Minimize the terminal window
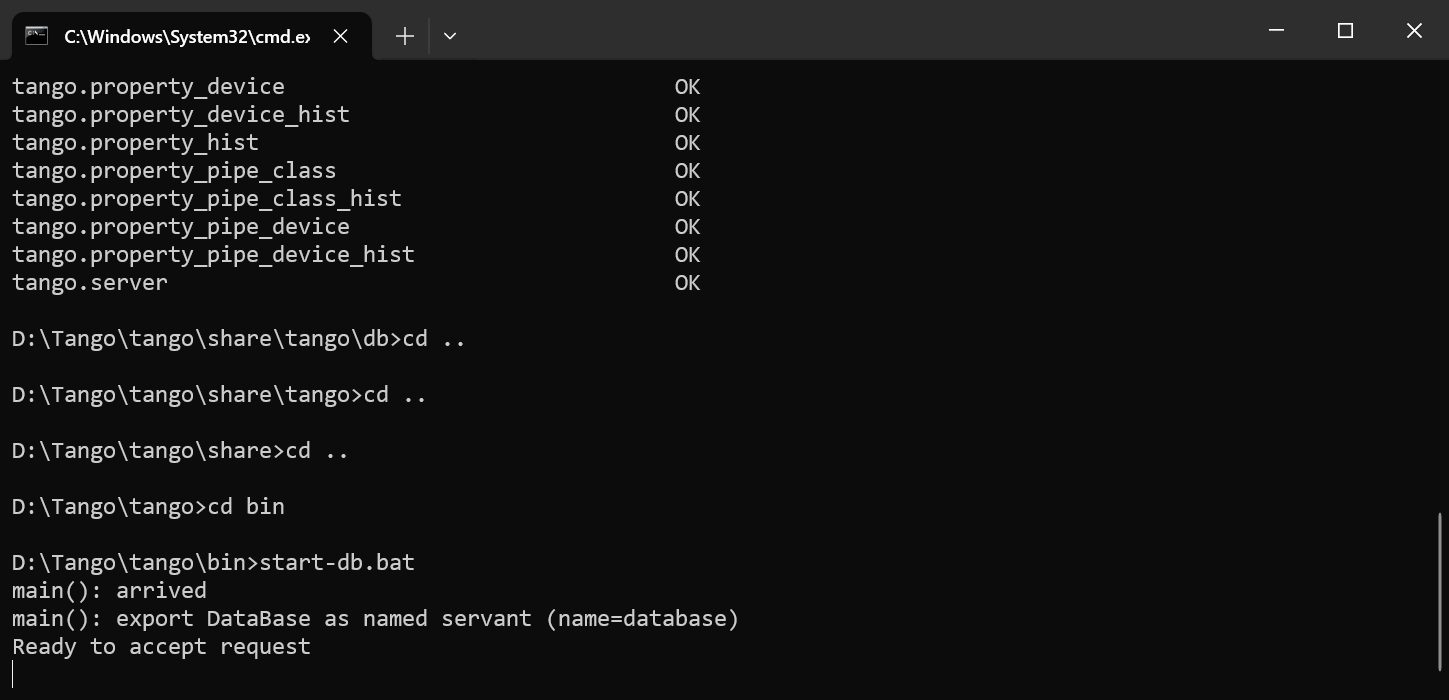Viewport: 1449px width, 700px height. click(x=1276, y=31)
